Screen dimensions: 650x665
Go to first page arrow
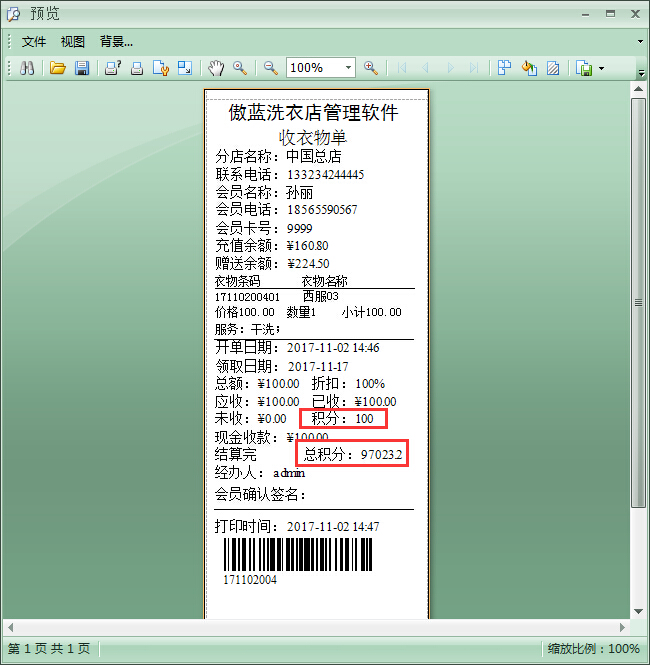point(402,68)
